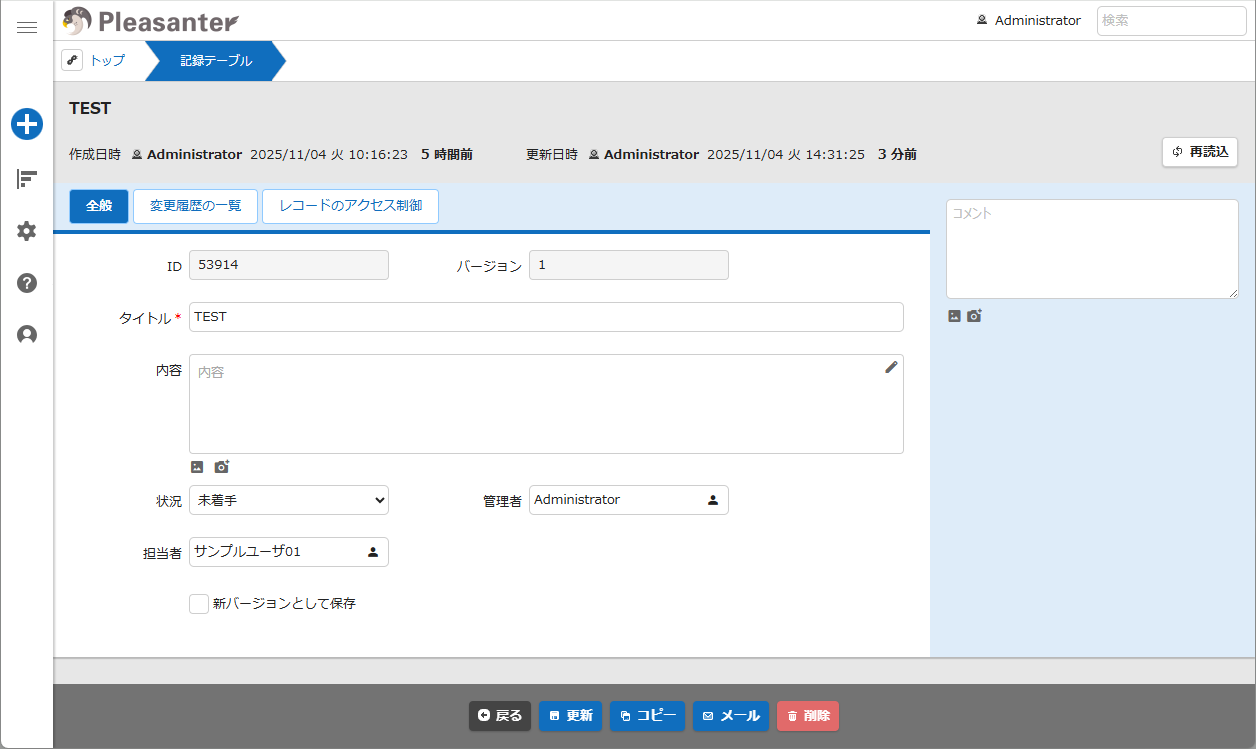This screenshot has height=749, width=1256.
Task: Expand the 状況 dropdown
Action: point(288,500)
